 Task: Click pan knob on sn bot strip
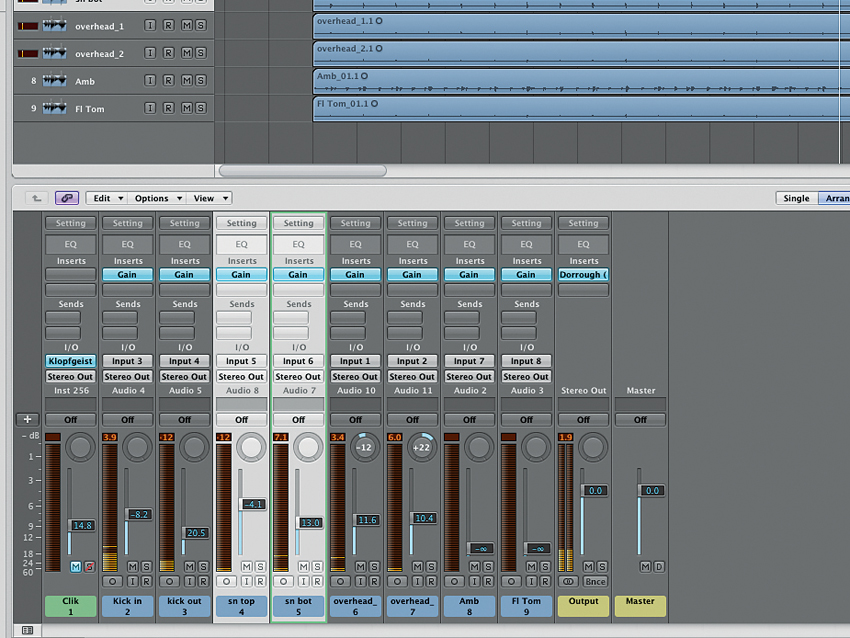click(x=308, y=447)
